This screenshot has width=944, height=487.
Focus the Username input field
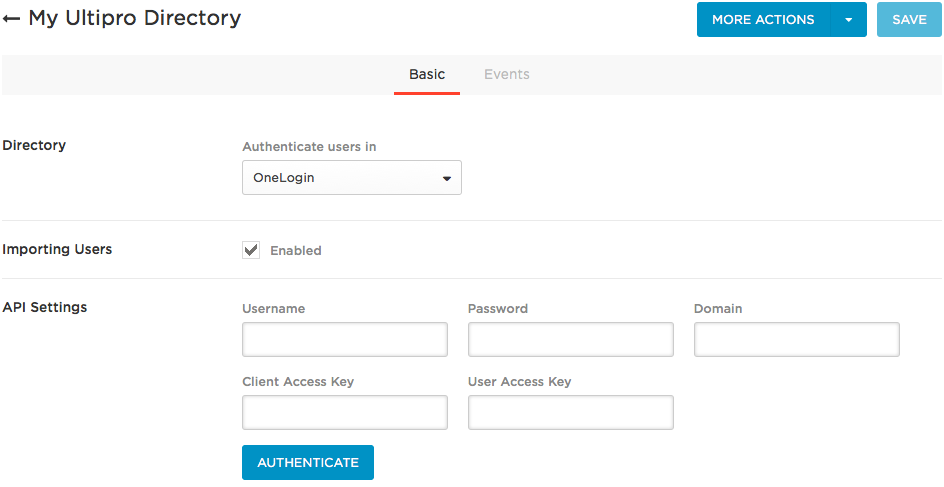(345, 340)
